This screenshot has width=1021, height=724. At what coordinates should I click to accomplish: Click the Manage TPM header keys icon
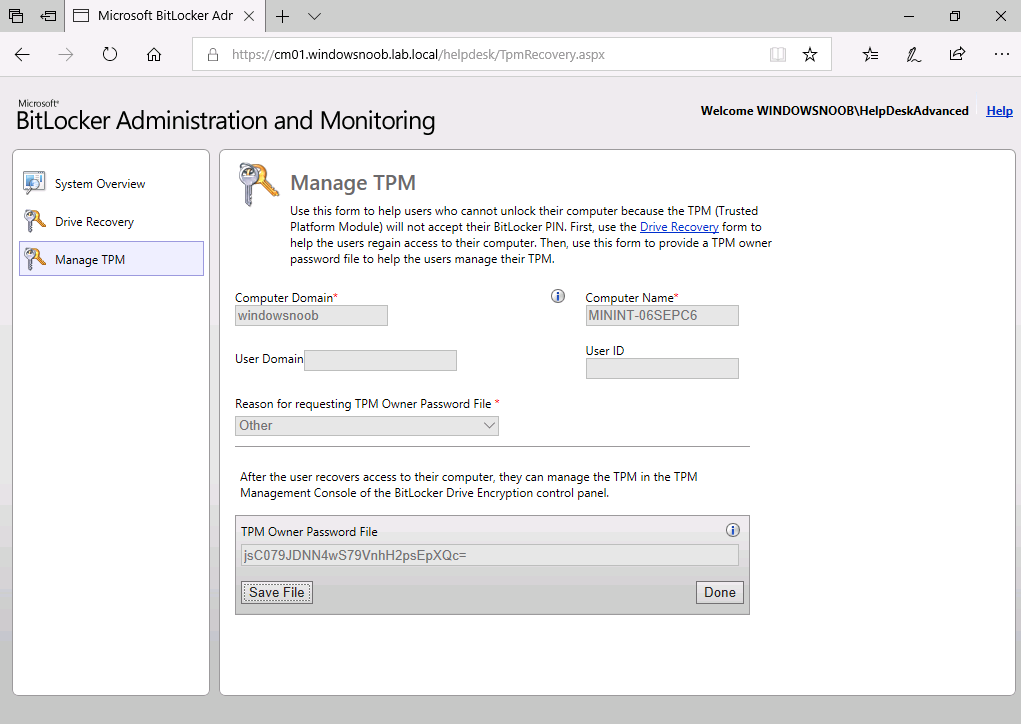click(258, 184)
